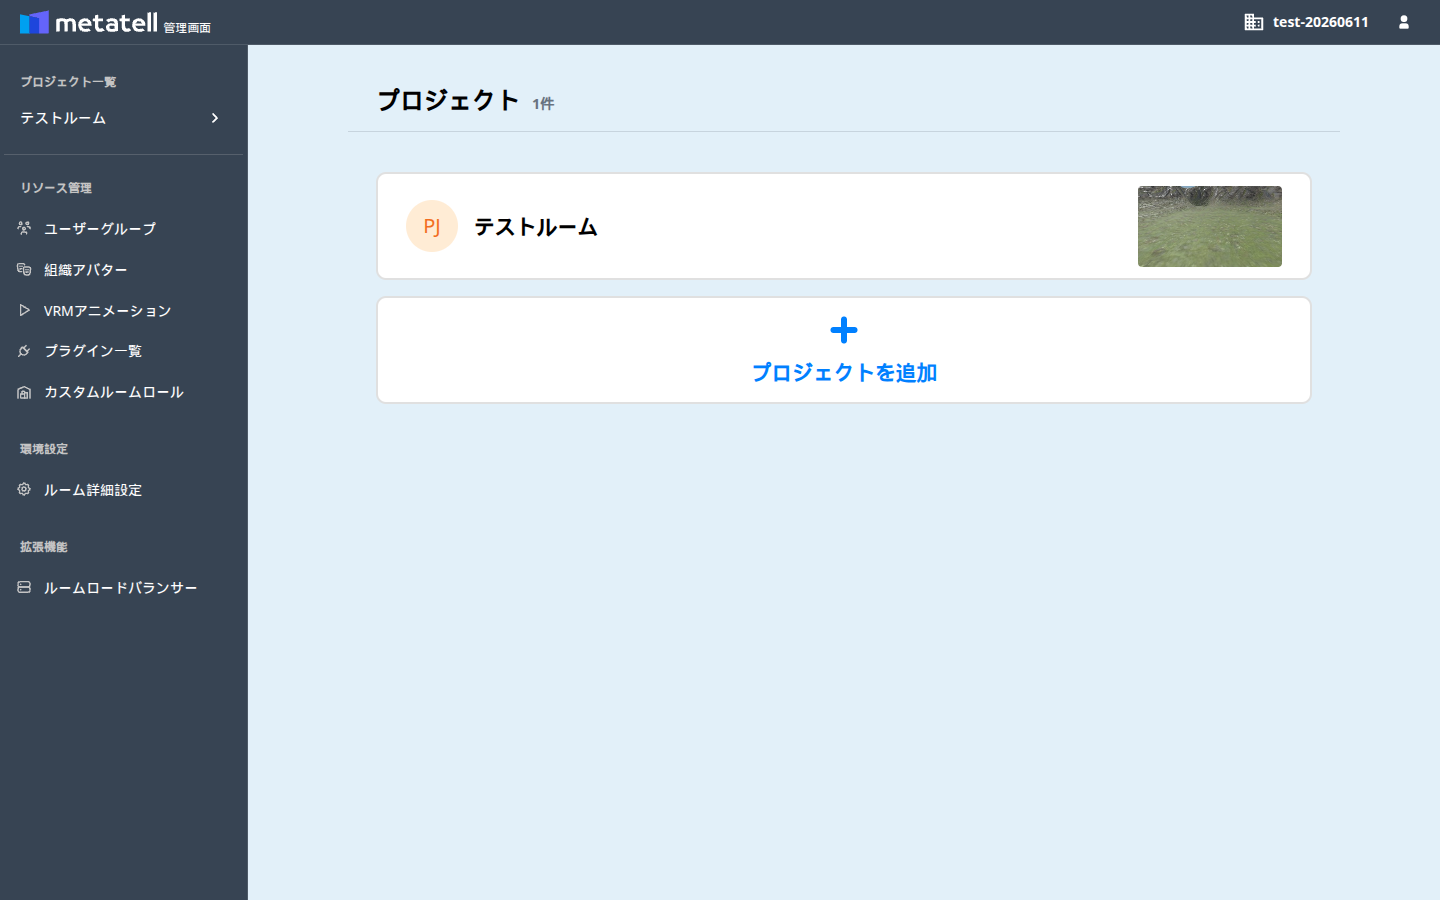Open the user account profile icon

[1404, 22]
